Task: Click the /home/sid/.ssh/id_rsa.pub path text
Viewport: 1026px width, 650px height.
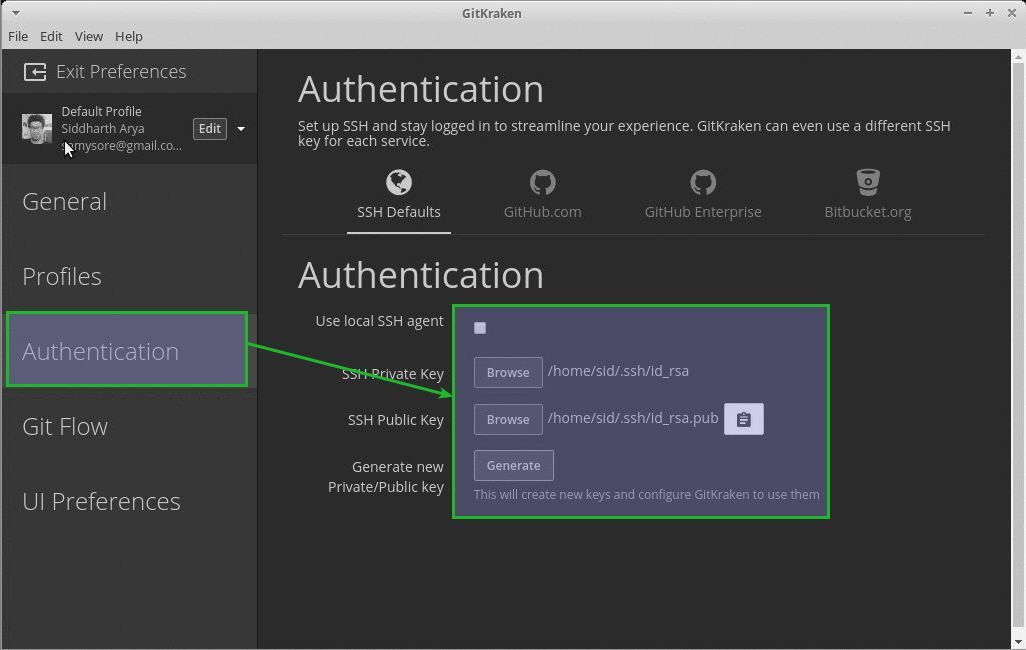Action: point(633,418)
